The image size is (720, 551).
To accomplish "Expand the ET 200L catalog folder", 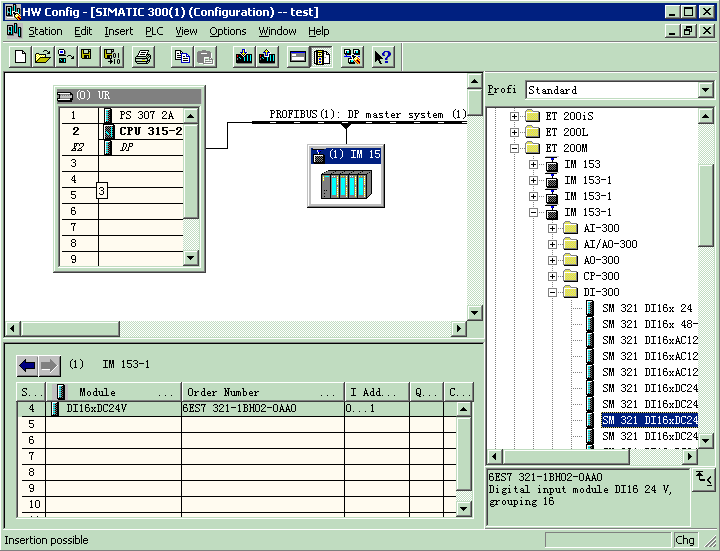I will click(x=515, y=132).
